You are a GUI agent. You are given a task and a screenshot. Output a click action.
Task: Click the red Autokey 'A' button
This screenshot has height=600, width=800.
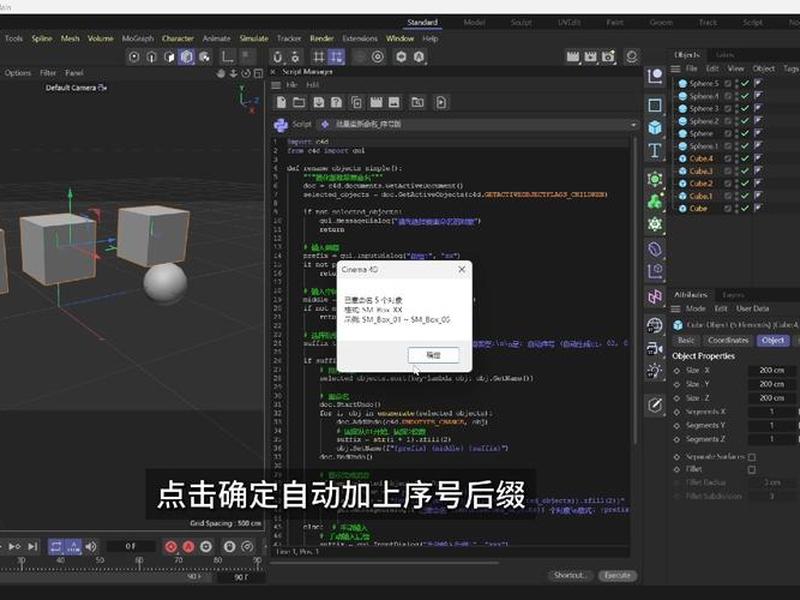click(188, 547)
